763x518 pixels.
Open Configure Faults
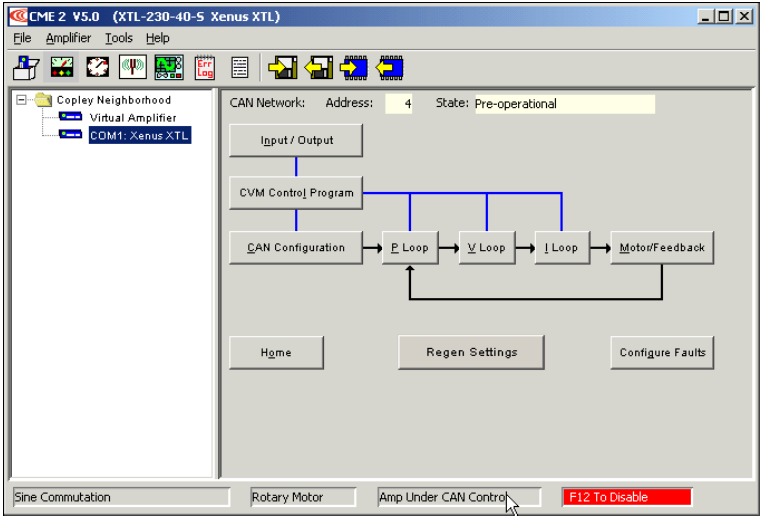pos(662,353)
